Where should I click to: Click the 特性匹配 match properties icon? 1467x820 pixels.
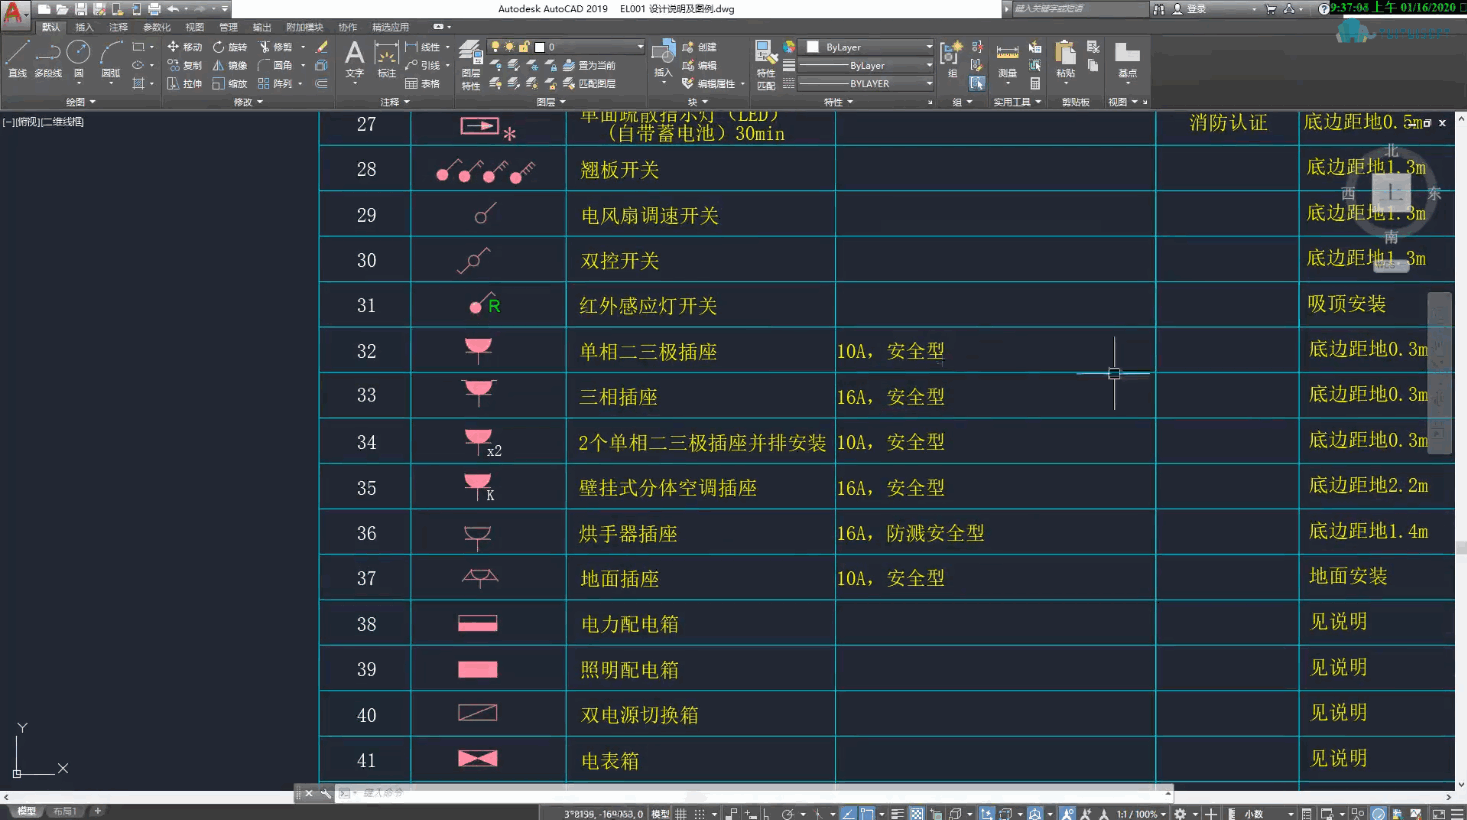[x=765, y=66]
